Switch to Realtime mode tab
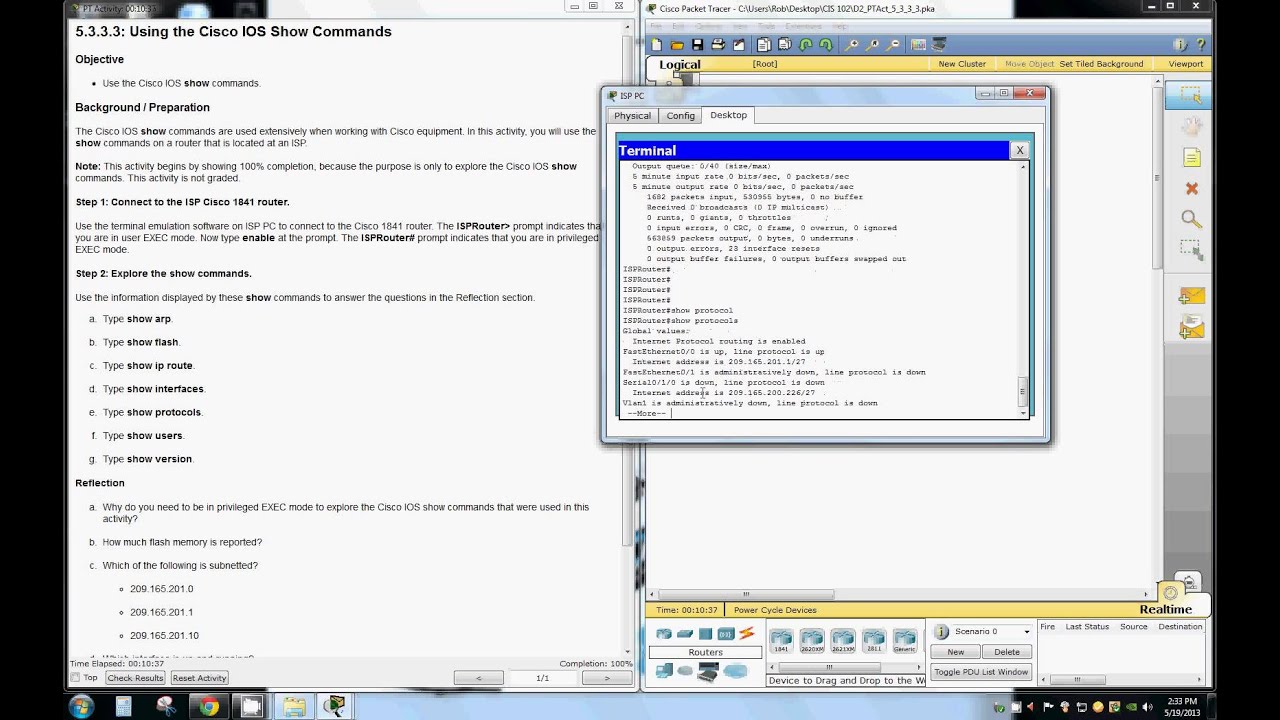The height and width of the screenshot is (720, 1280). 1165,610
